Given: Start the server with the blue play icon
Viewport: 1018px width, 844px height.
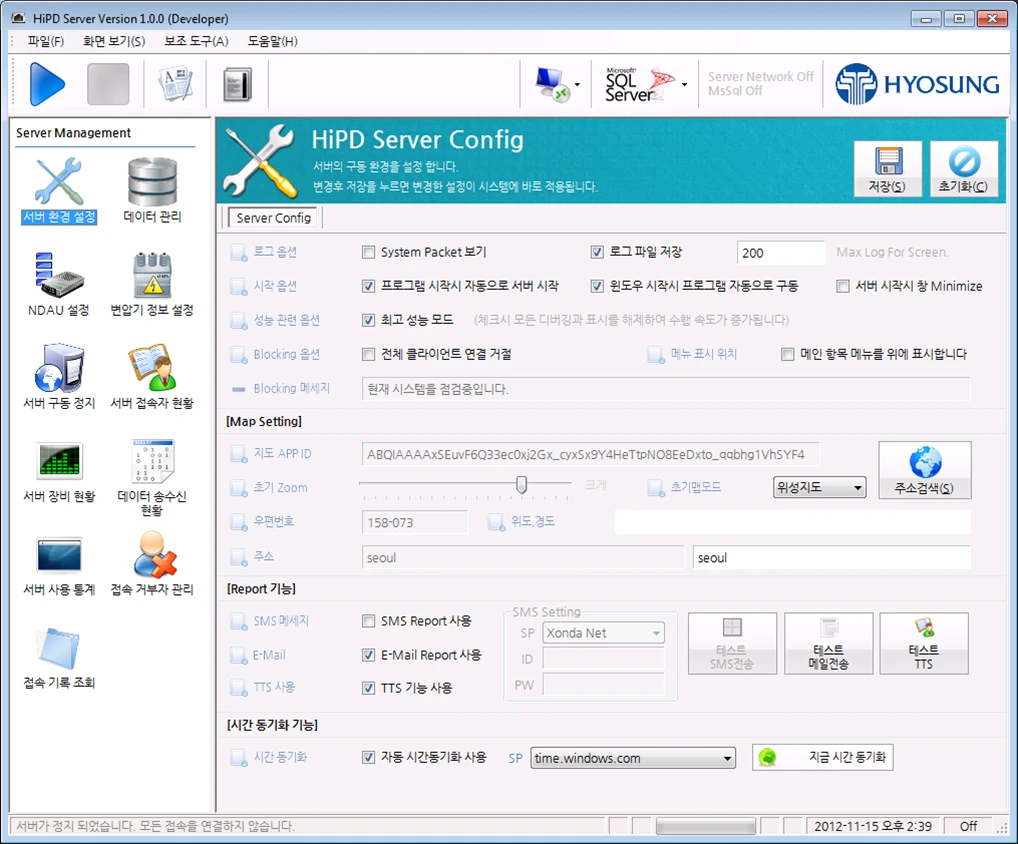Looking at the screenshot, I should [x=47, y=84].
